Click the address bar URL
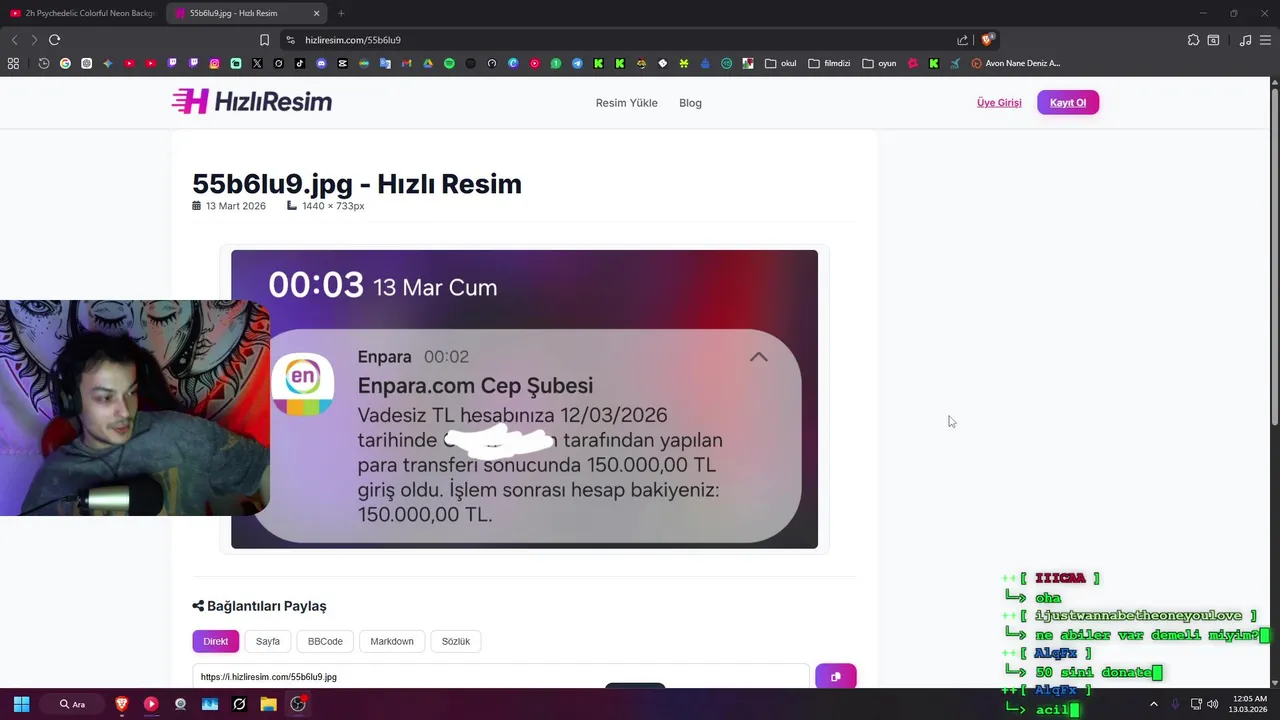Image resolution: width=1280 pixels, height=720 pixels. click(353, 40)
